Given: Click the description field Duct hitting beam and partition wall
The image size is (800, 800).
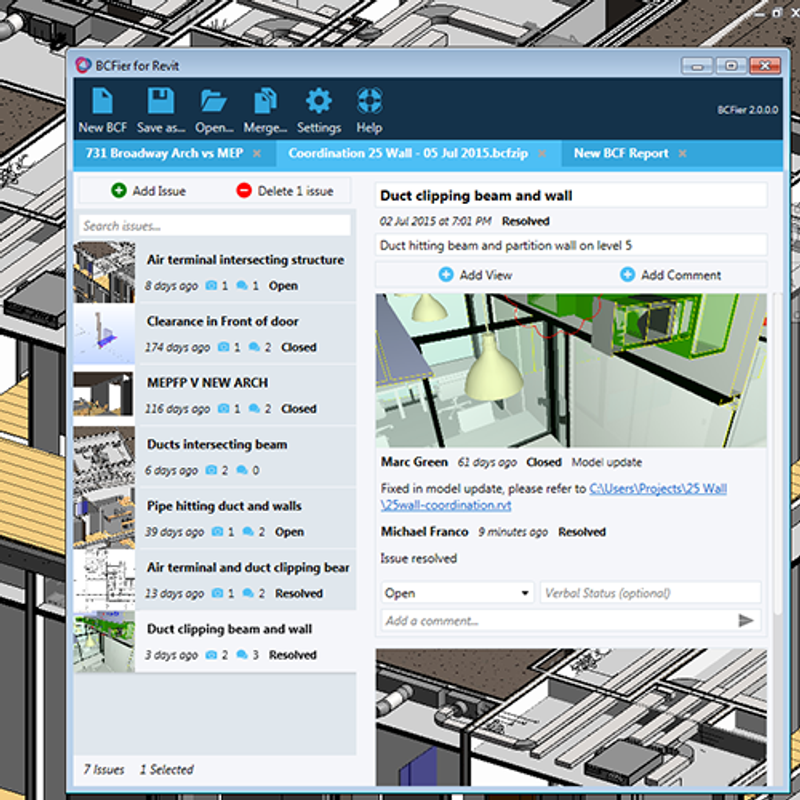Looking at the screenshot, I should 571,245.
